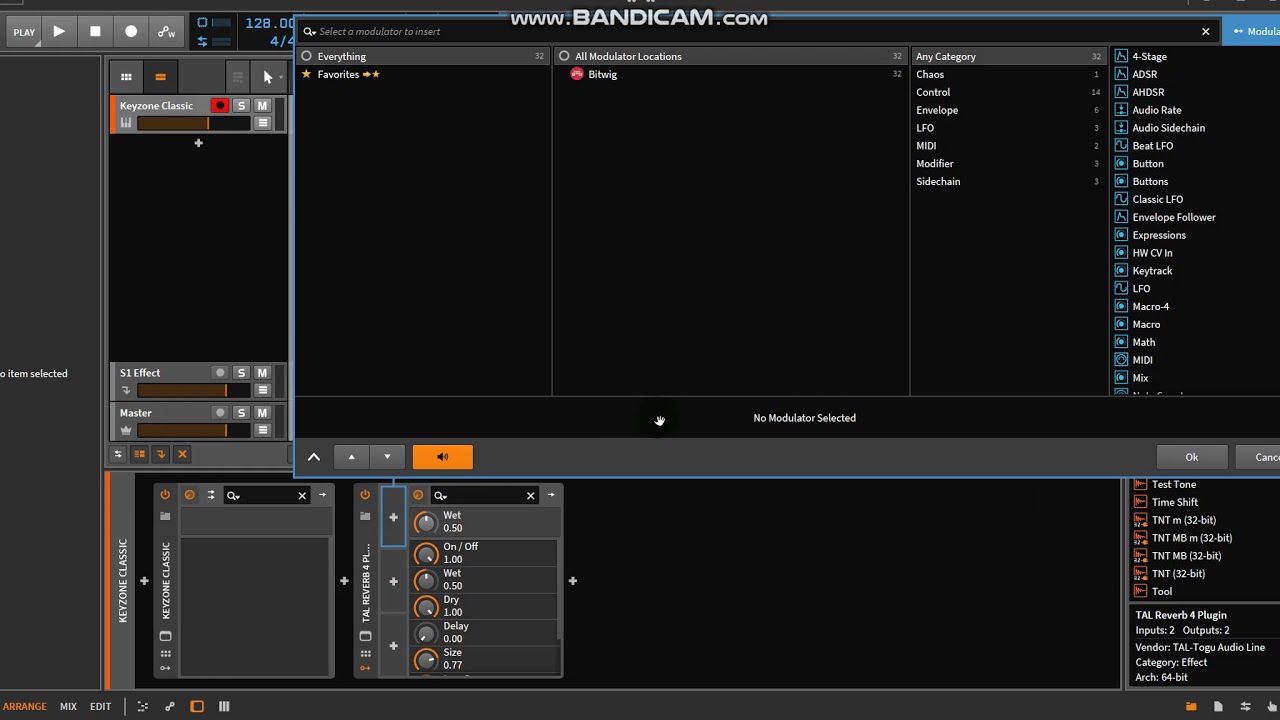Confirm with the Ok button
The width and height of the screenshot is (1280, 720).
point(1191,457)
